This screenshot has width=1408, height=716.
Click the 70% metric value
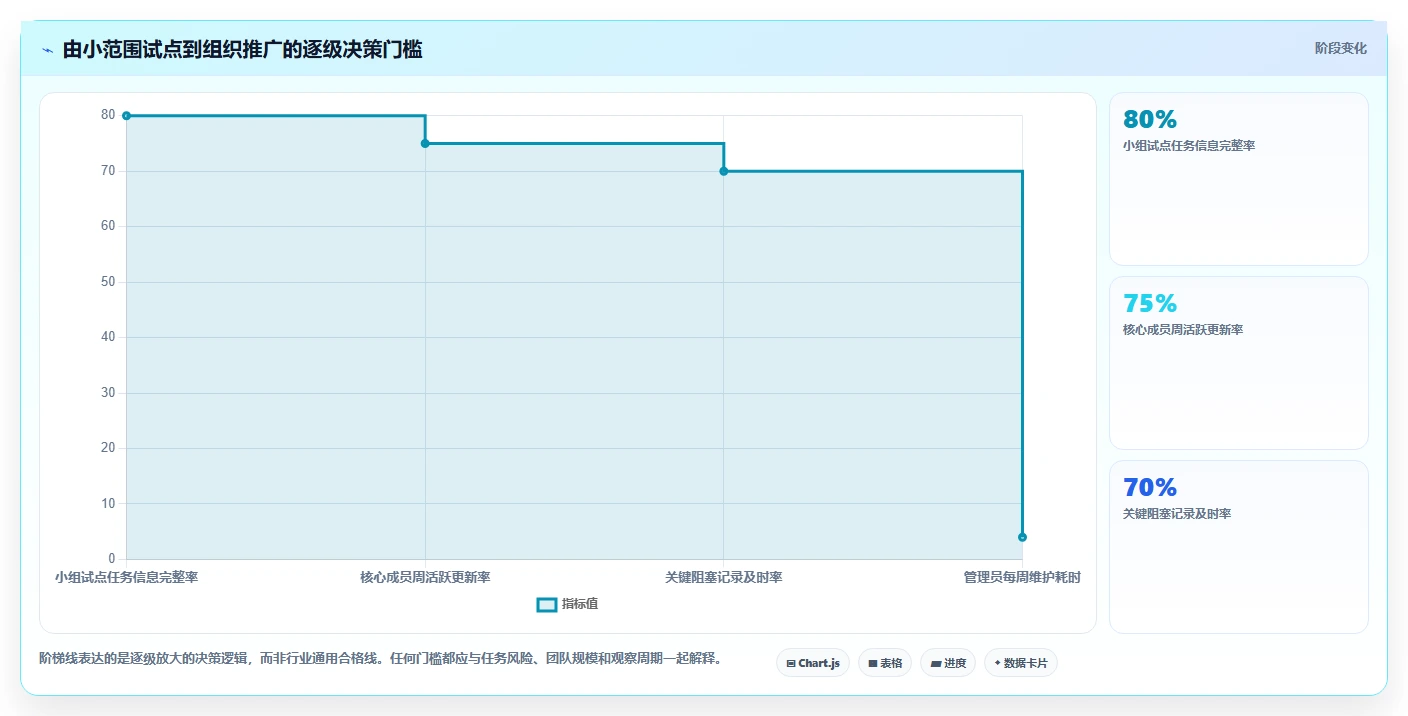tap(1150, 487)
